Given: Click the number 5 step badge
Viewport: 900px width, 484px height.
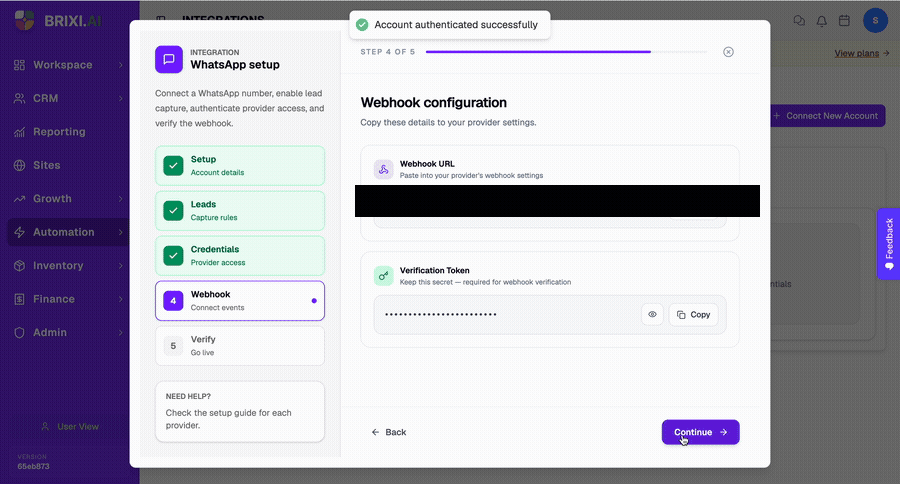Looking at the screenshot, I should [x=173, y=346].
